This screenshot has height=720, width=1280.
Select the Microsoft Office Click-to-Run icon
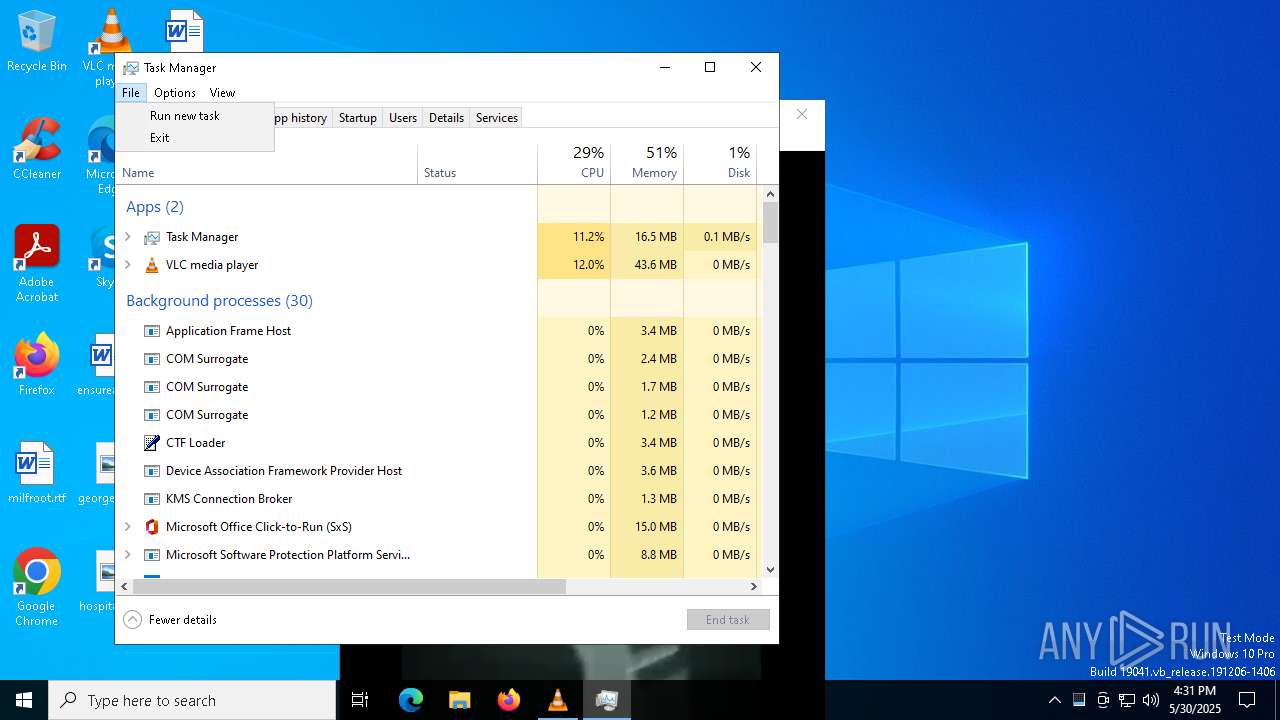point(152,527)
